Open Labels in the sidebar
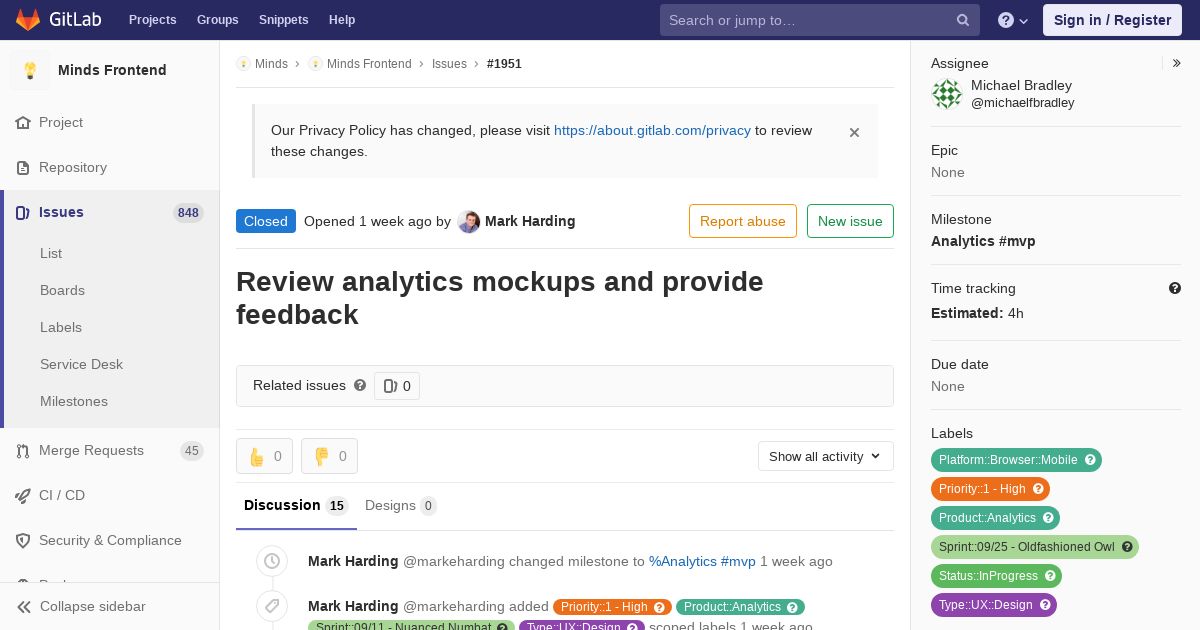Screen dimensions: 1200x630 point(61,327)
